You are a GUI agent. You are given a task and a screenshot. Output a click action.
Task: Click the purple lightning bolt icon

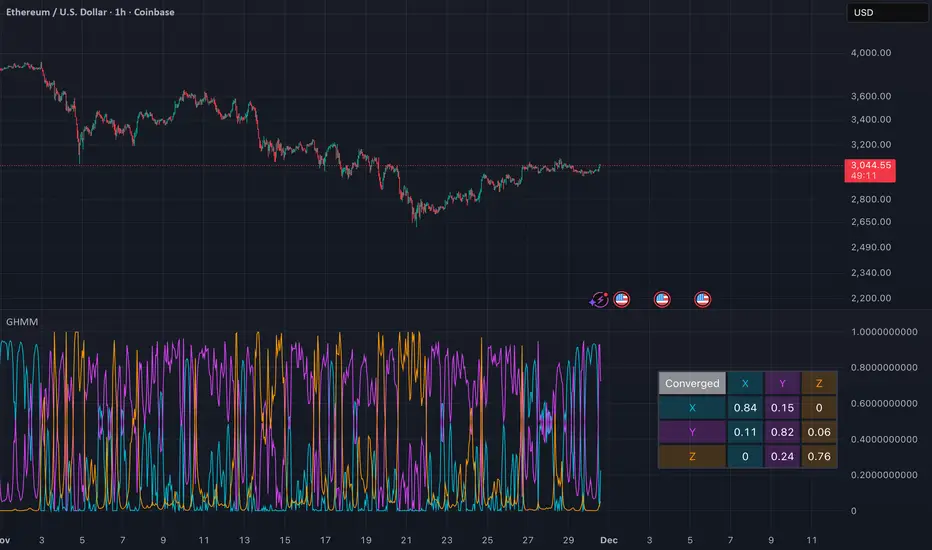click(600, 298)
